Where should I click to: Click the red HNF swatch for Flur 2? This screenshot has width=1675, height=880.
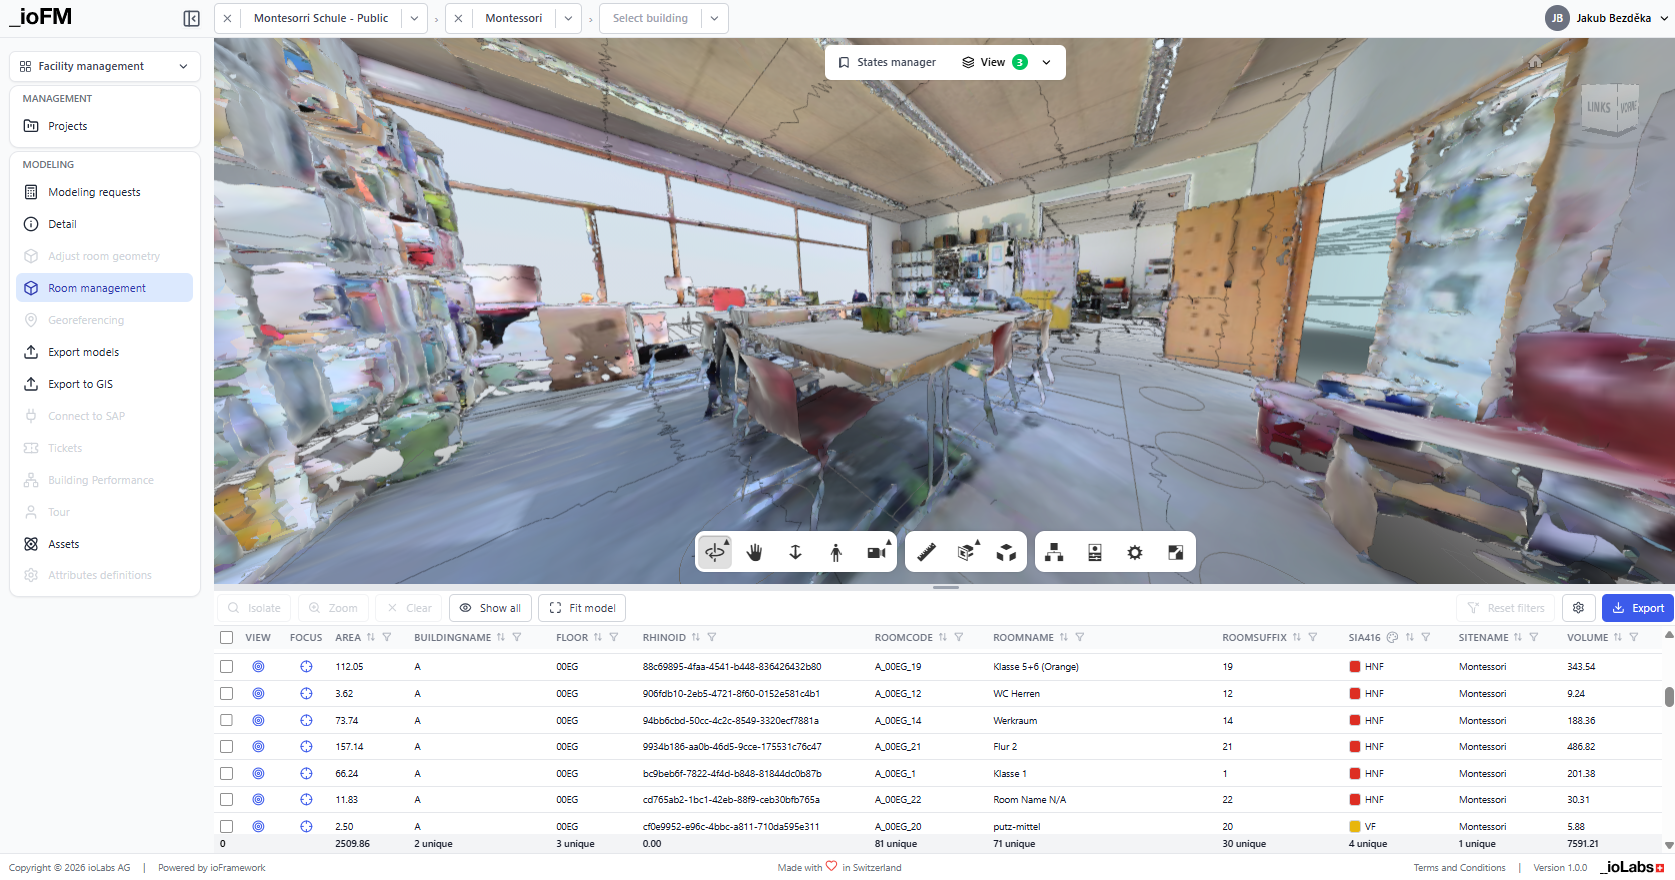click(x=1355, y=747)
